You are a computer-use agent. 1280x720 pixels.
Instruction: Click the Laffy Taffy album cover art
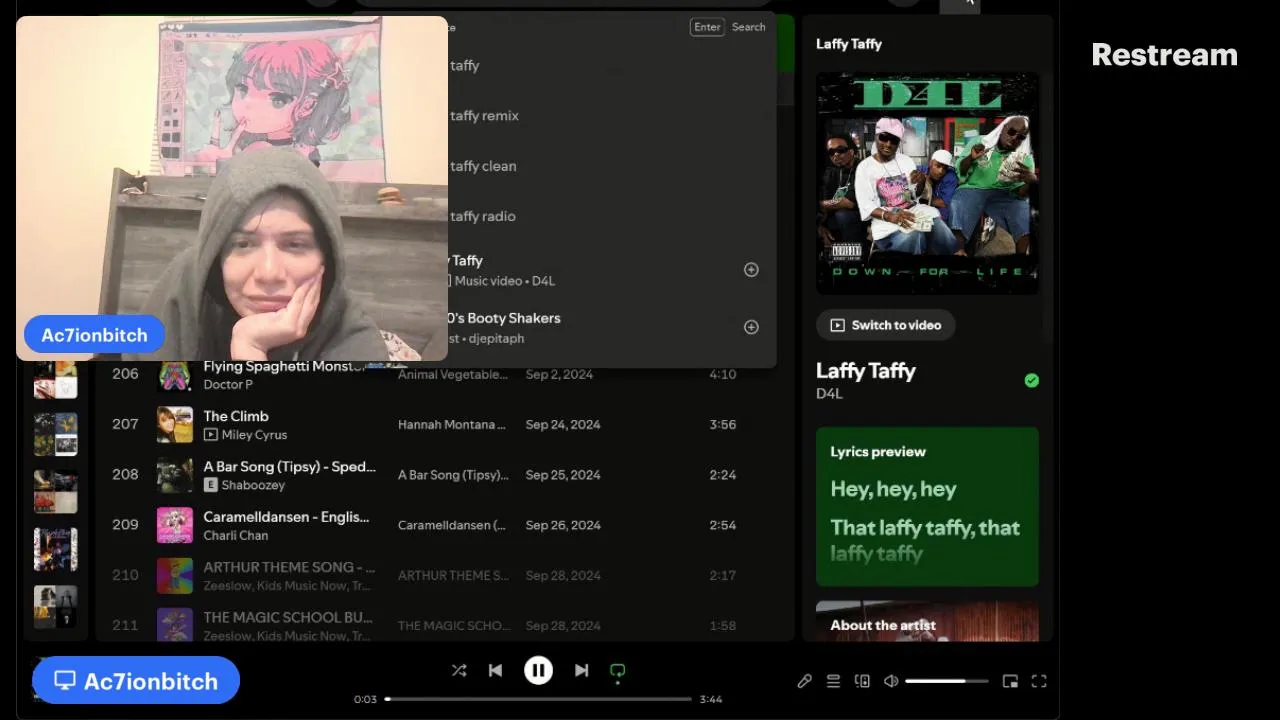click(927, 183)
